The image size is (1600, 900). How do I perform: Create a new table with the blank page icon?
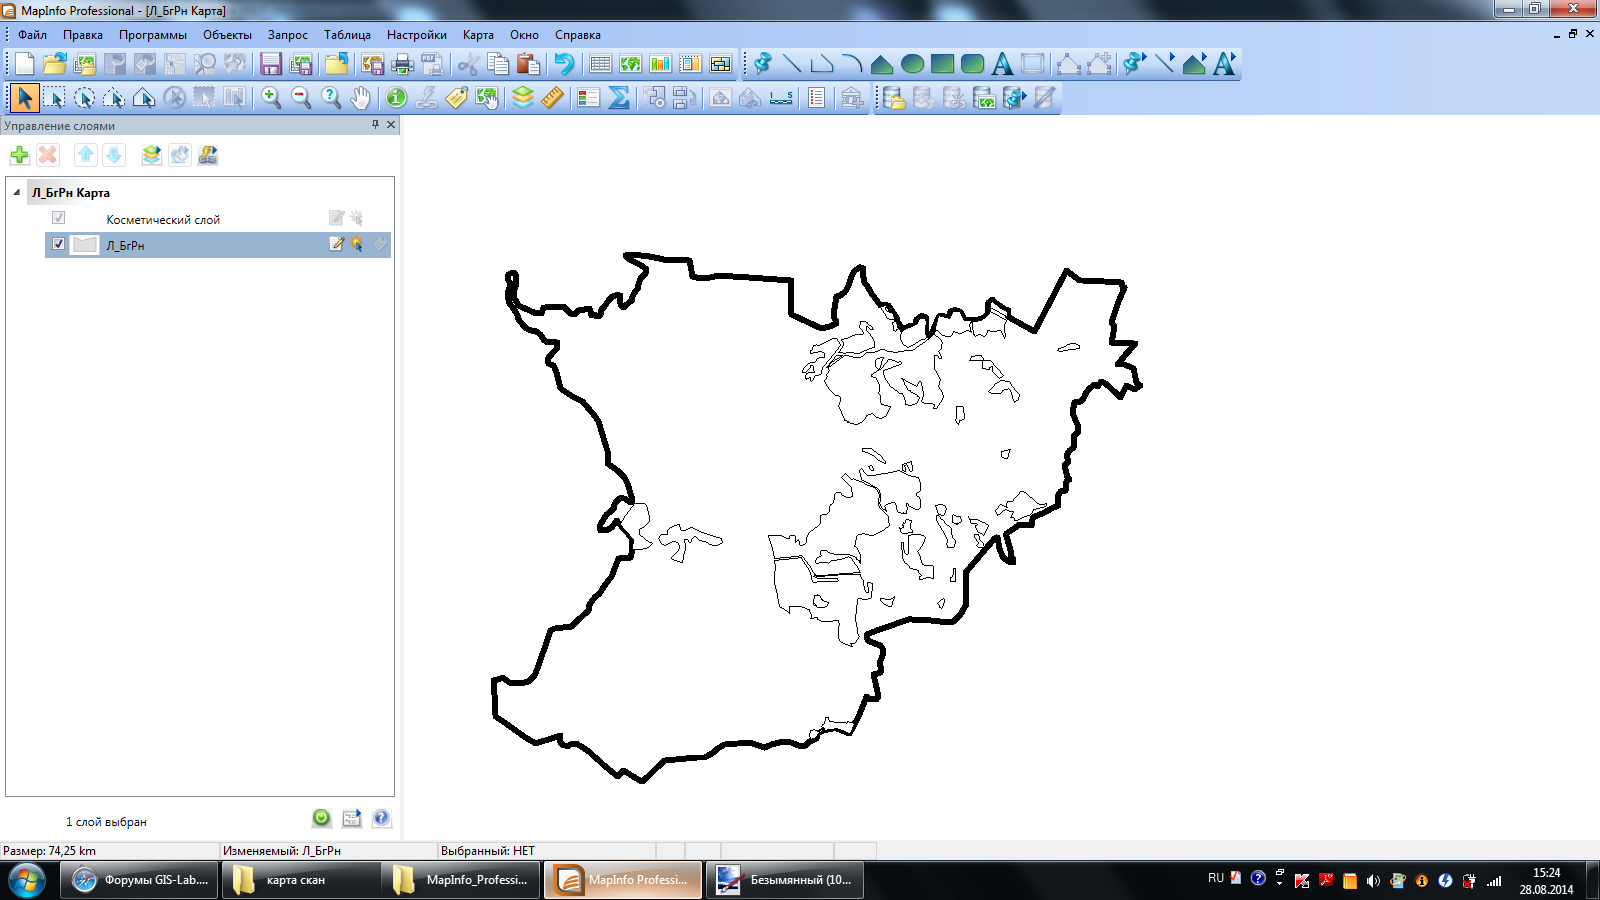[25, 64]
